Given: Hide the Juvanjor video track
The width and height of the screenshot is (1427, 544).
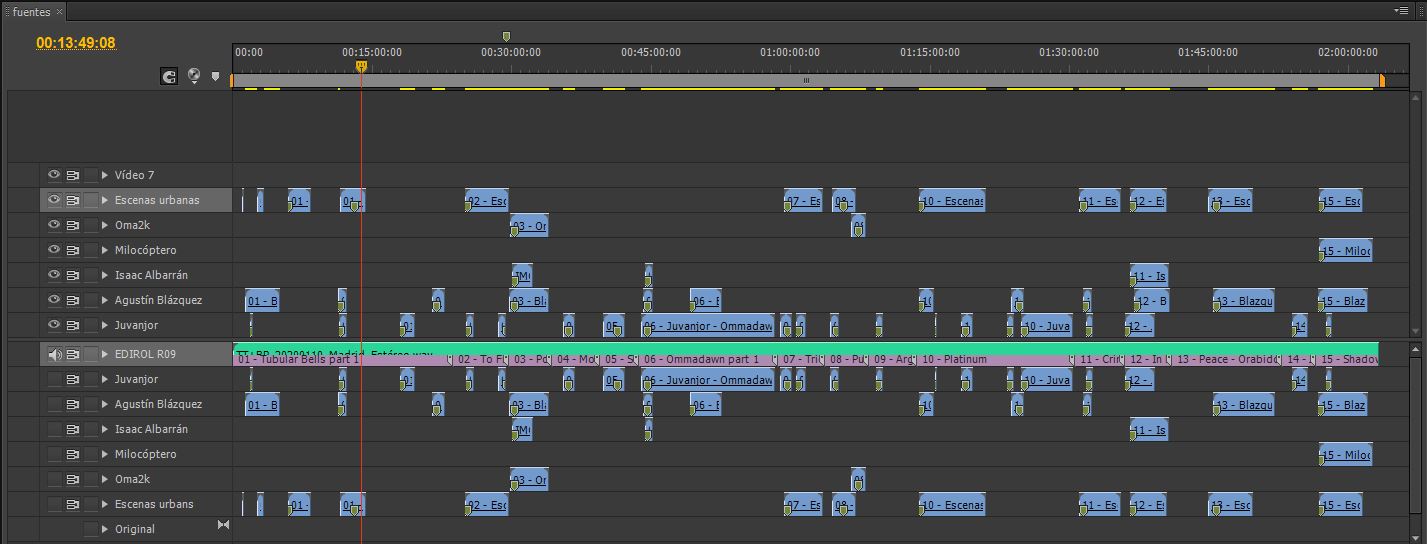Looking at the screenshot, I should coord(54,325).
